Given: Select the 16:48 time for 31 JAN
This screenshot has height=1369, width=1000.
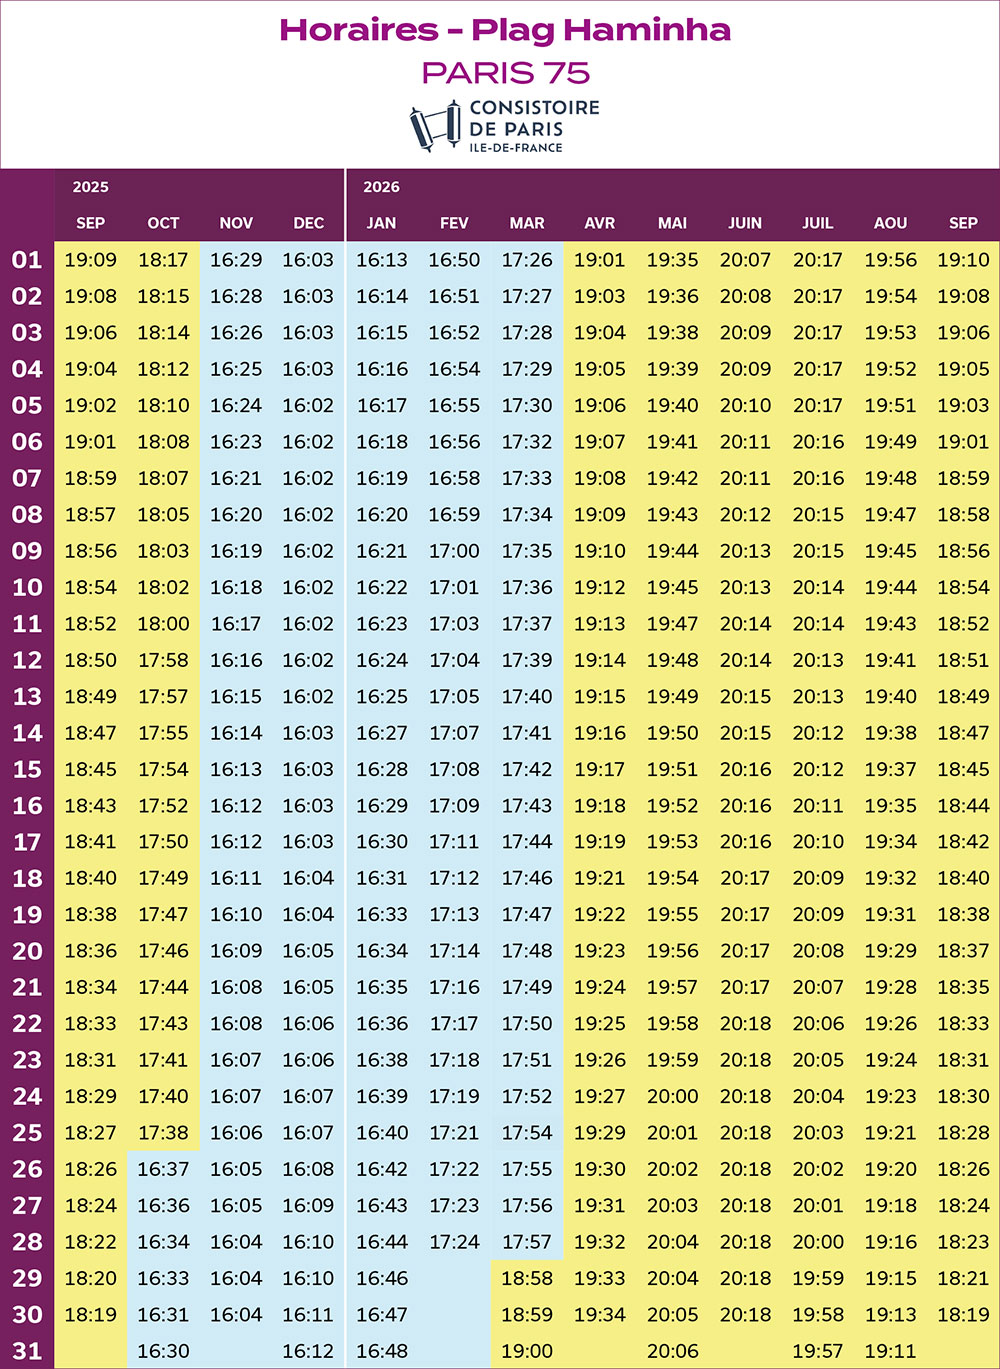Looking at the screenshot, I should [x=381, y=1351].
